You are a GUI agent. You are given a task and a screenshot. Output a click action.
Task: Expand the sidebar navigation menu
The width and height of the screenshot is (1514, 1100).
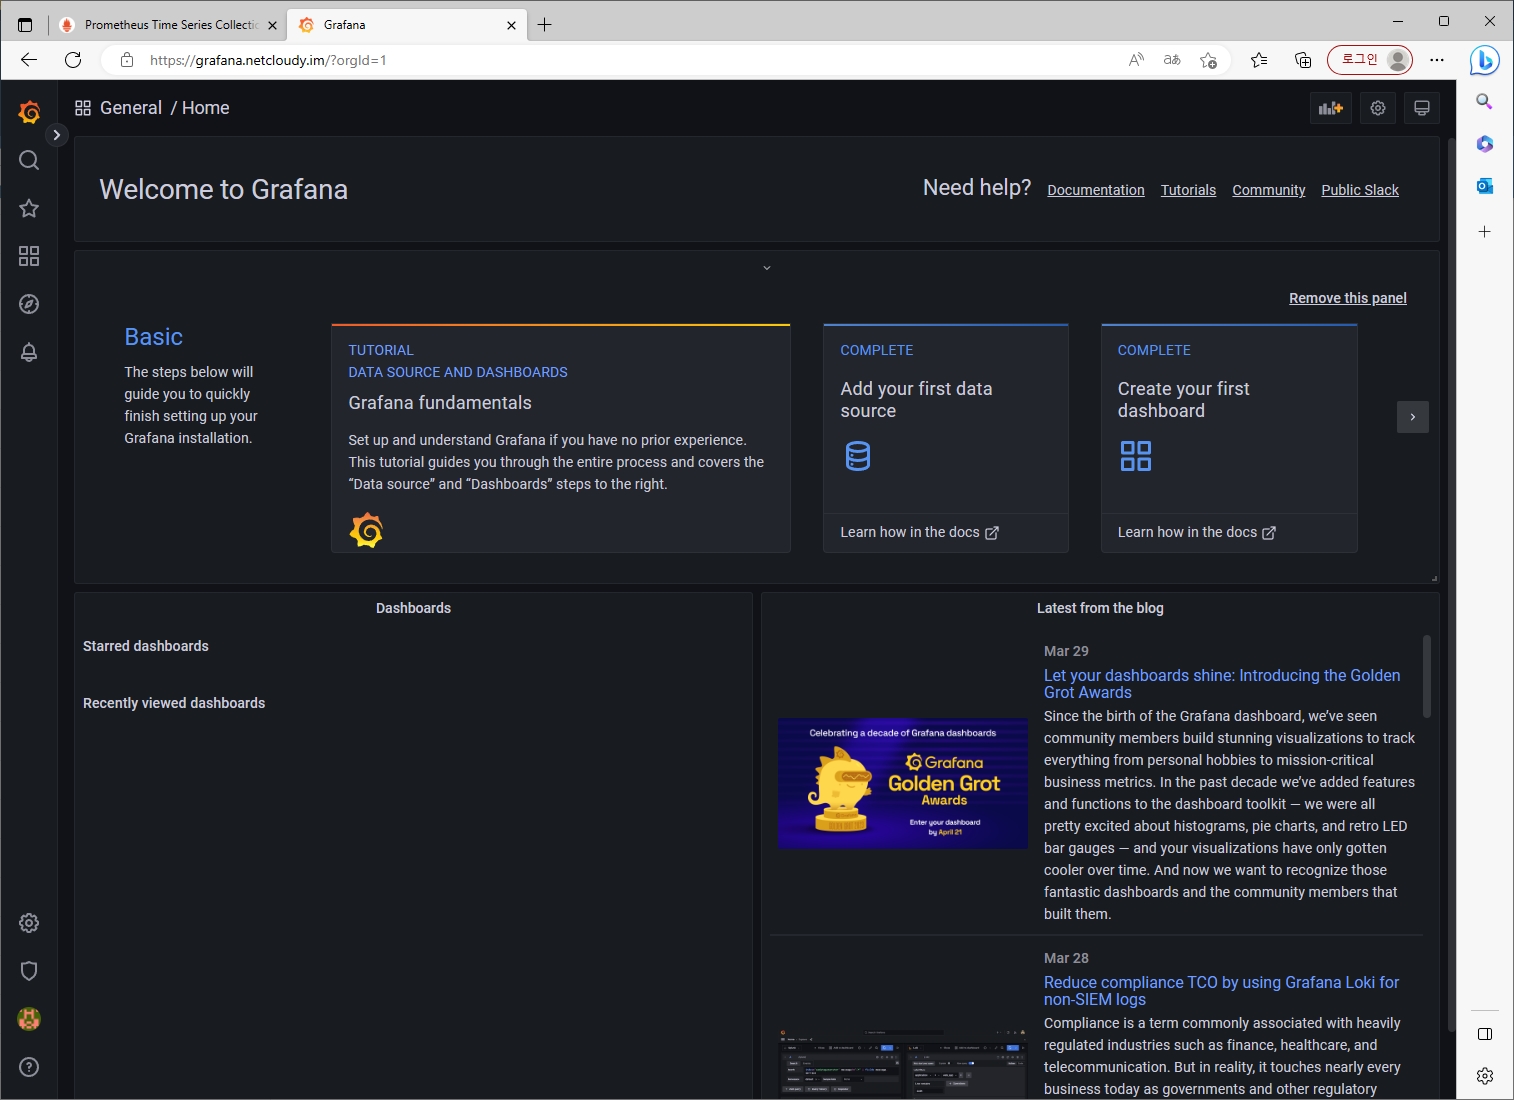(57, 134)
